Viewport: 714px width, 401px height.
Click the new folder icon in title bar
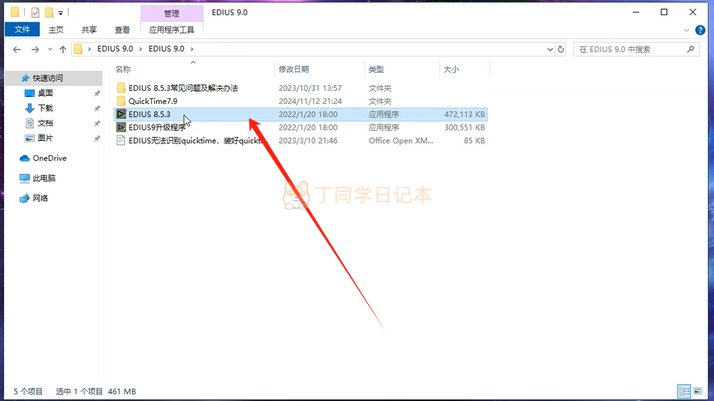tap(49, 13)
